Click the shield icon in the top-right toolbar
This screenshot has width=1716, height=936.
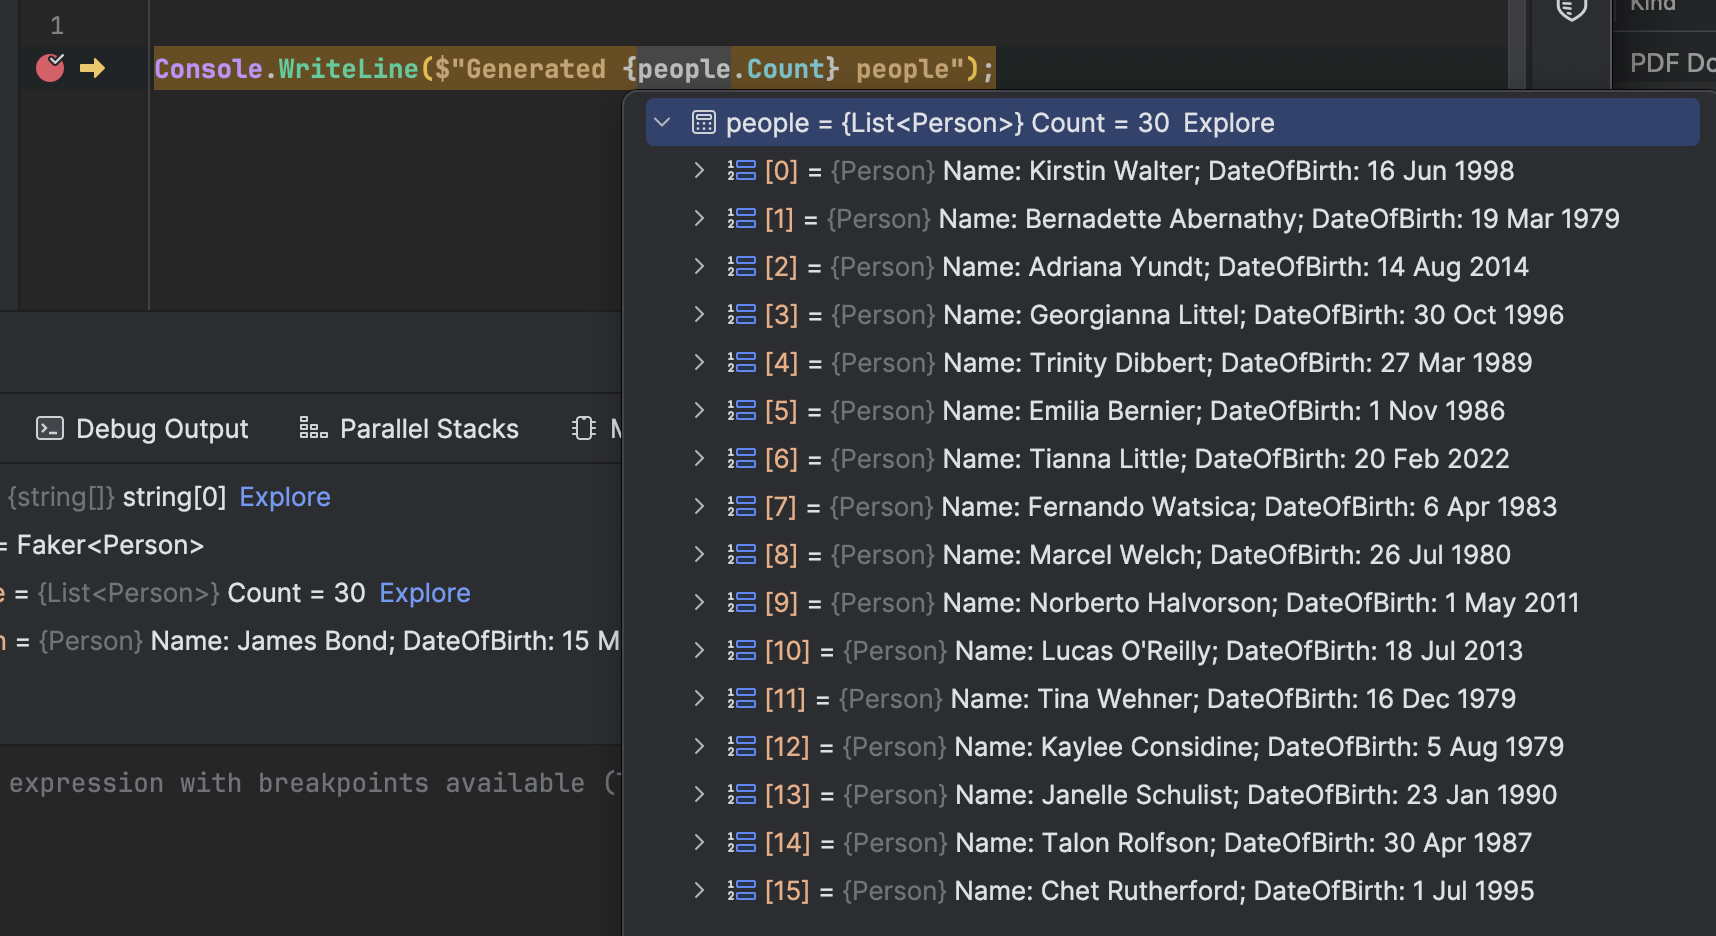pyautogui.click(x=1570, y=11)
